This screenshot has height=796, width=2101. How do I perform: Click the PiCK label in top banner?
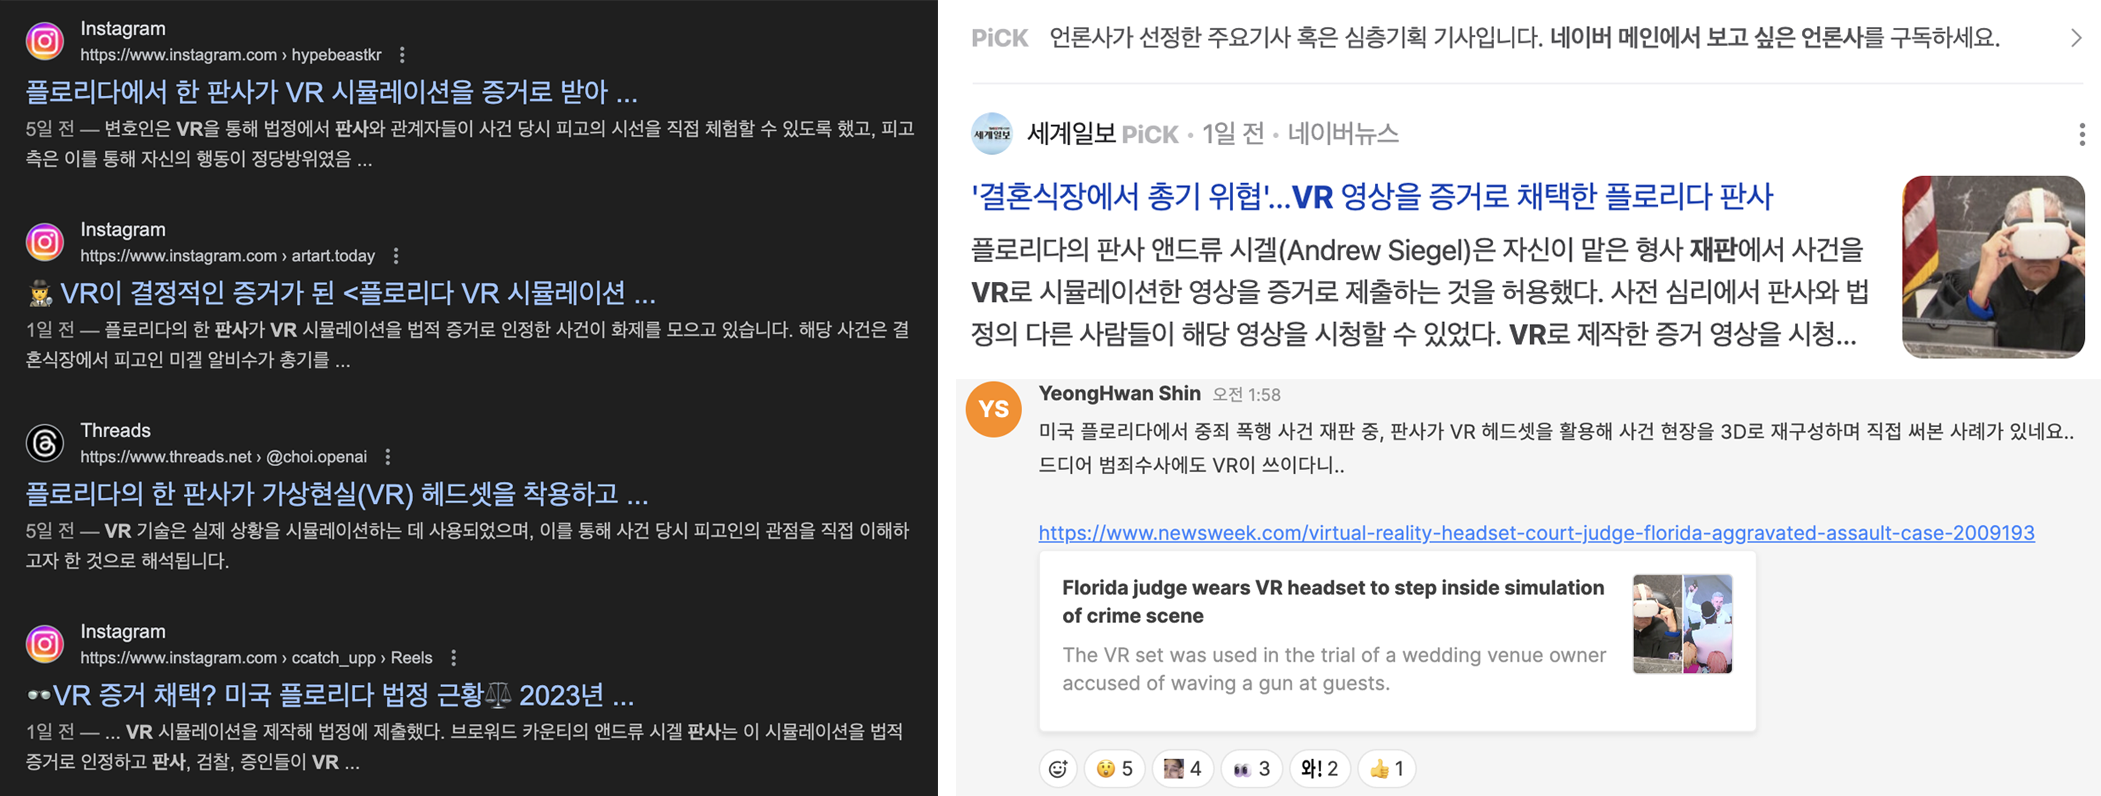coord(1000,39)
